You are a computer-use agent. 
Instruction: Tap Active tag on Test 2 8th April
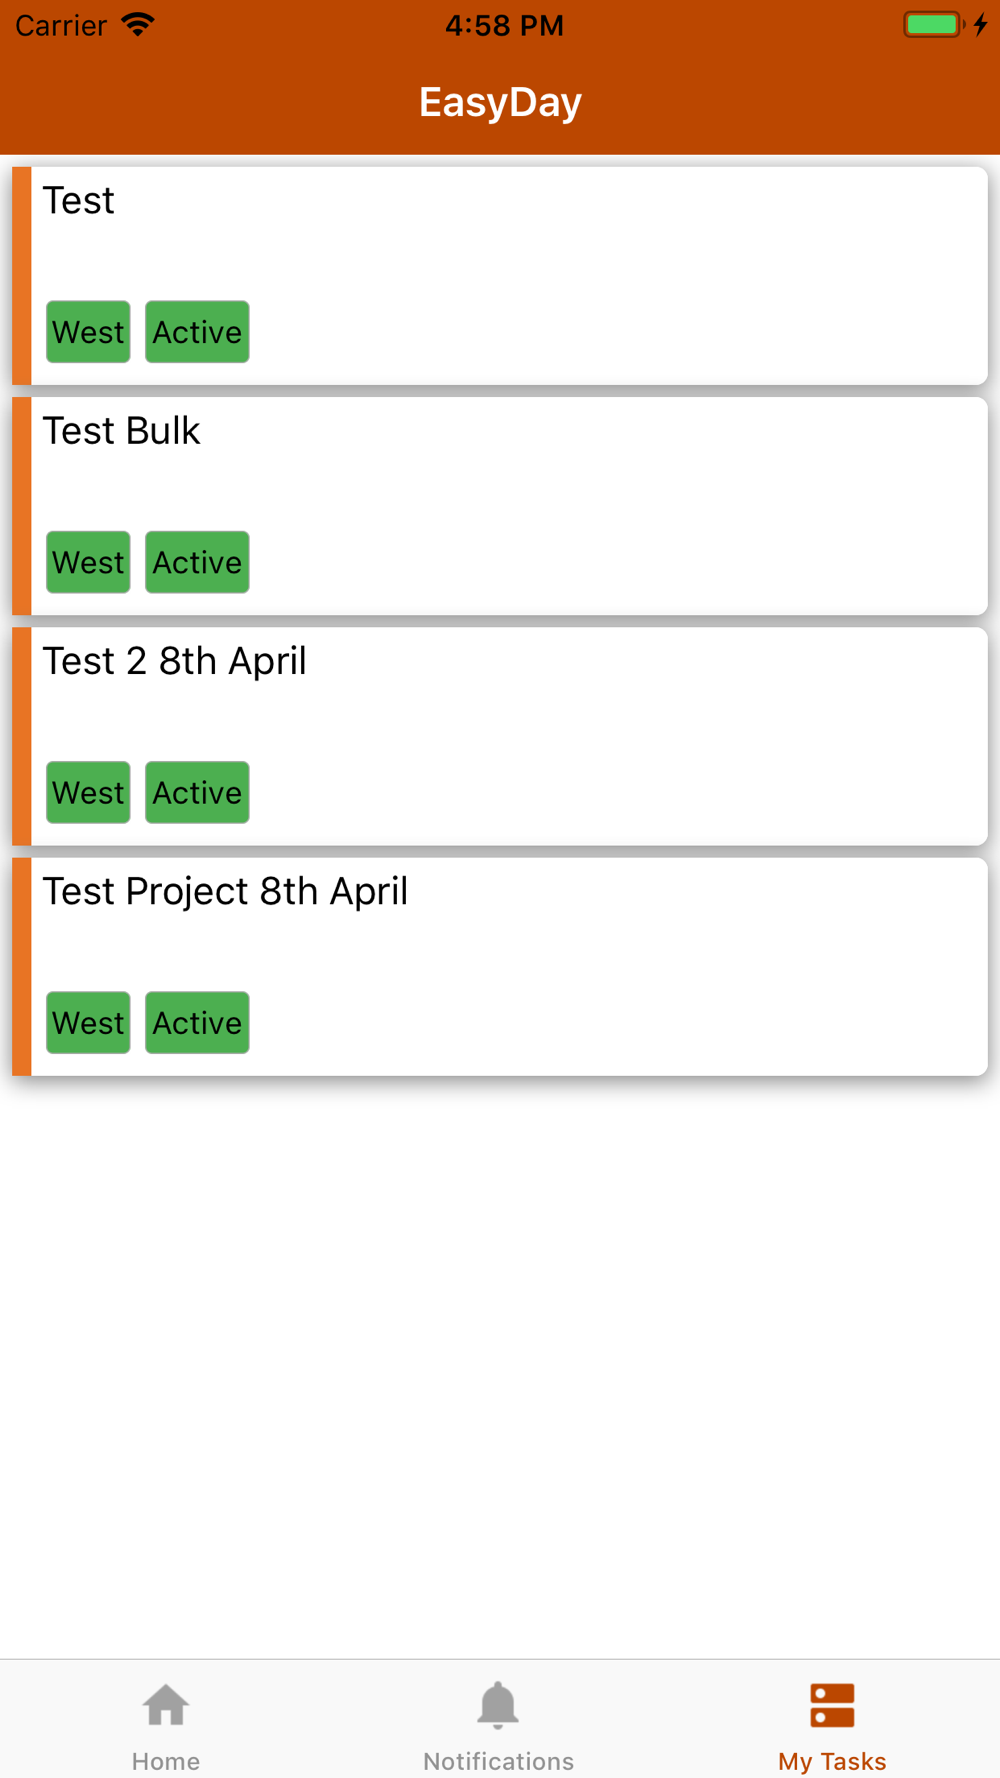click(197, 792)
